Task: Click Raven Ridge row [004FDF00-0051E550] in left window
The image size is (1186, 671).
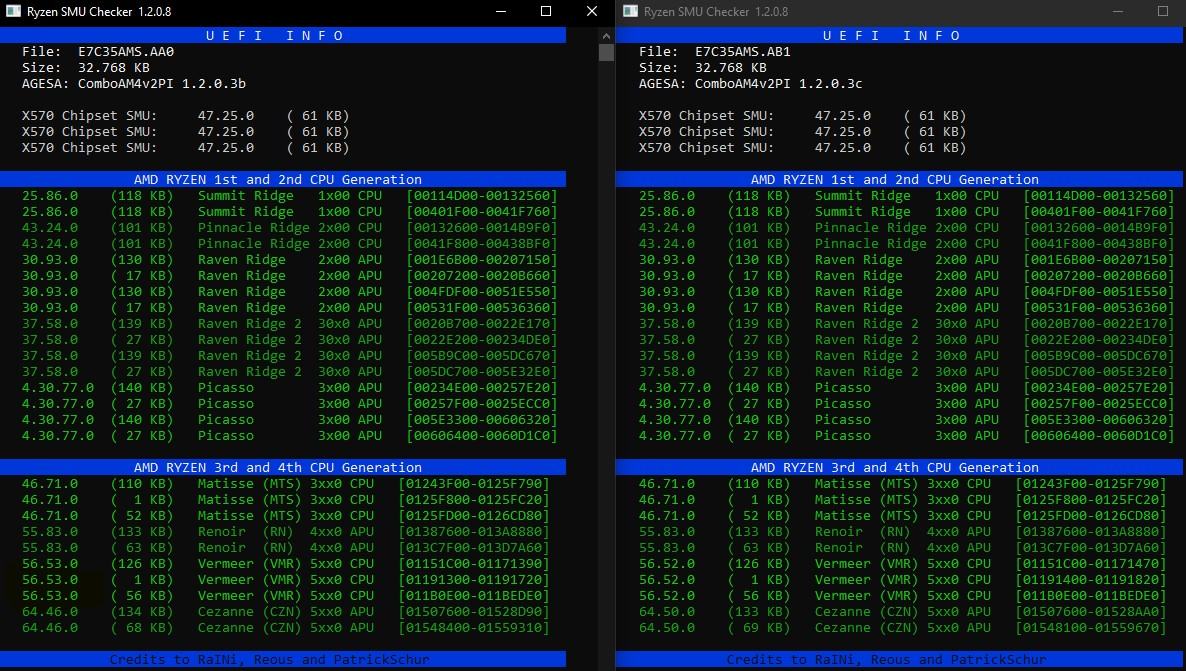Action: coord(290,291)
